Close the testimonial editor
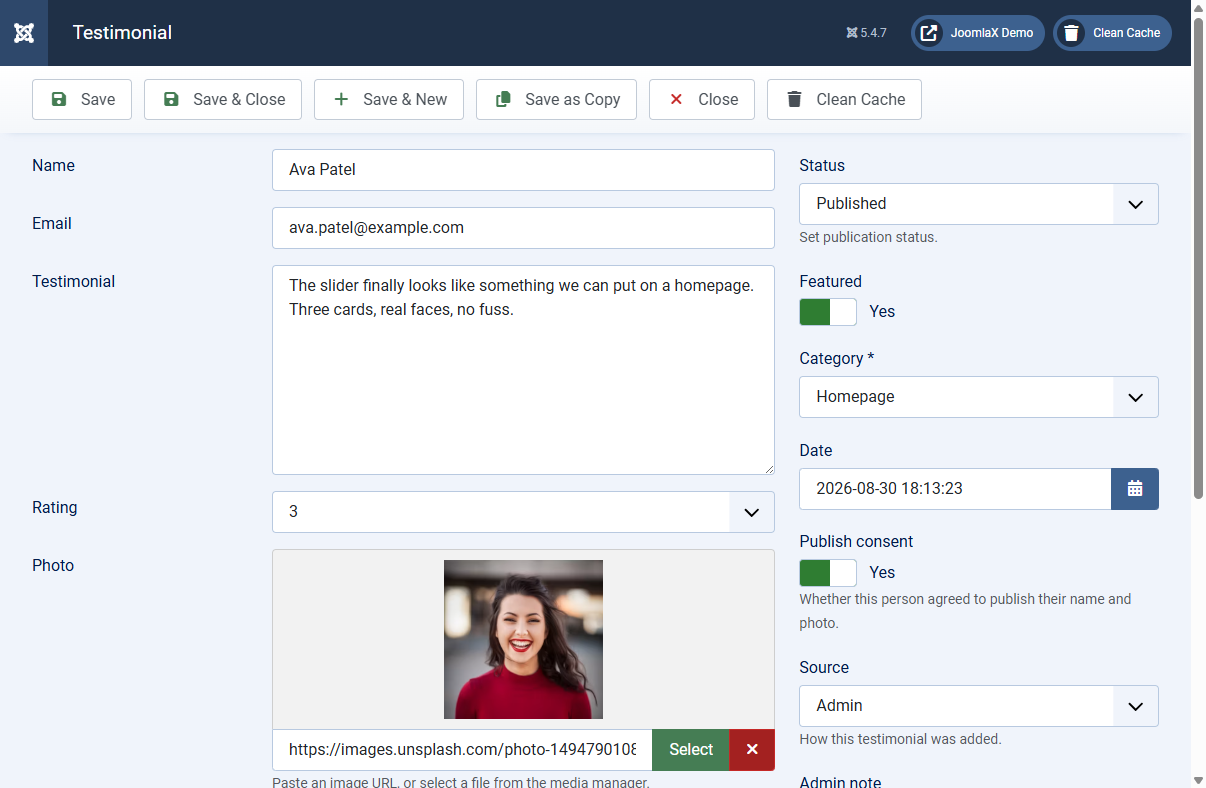The height and width of the screenshot is (788, 1206). 702,99
